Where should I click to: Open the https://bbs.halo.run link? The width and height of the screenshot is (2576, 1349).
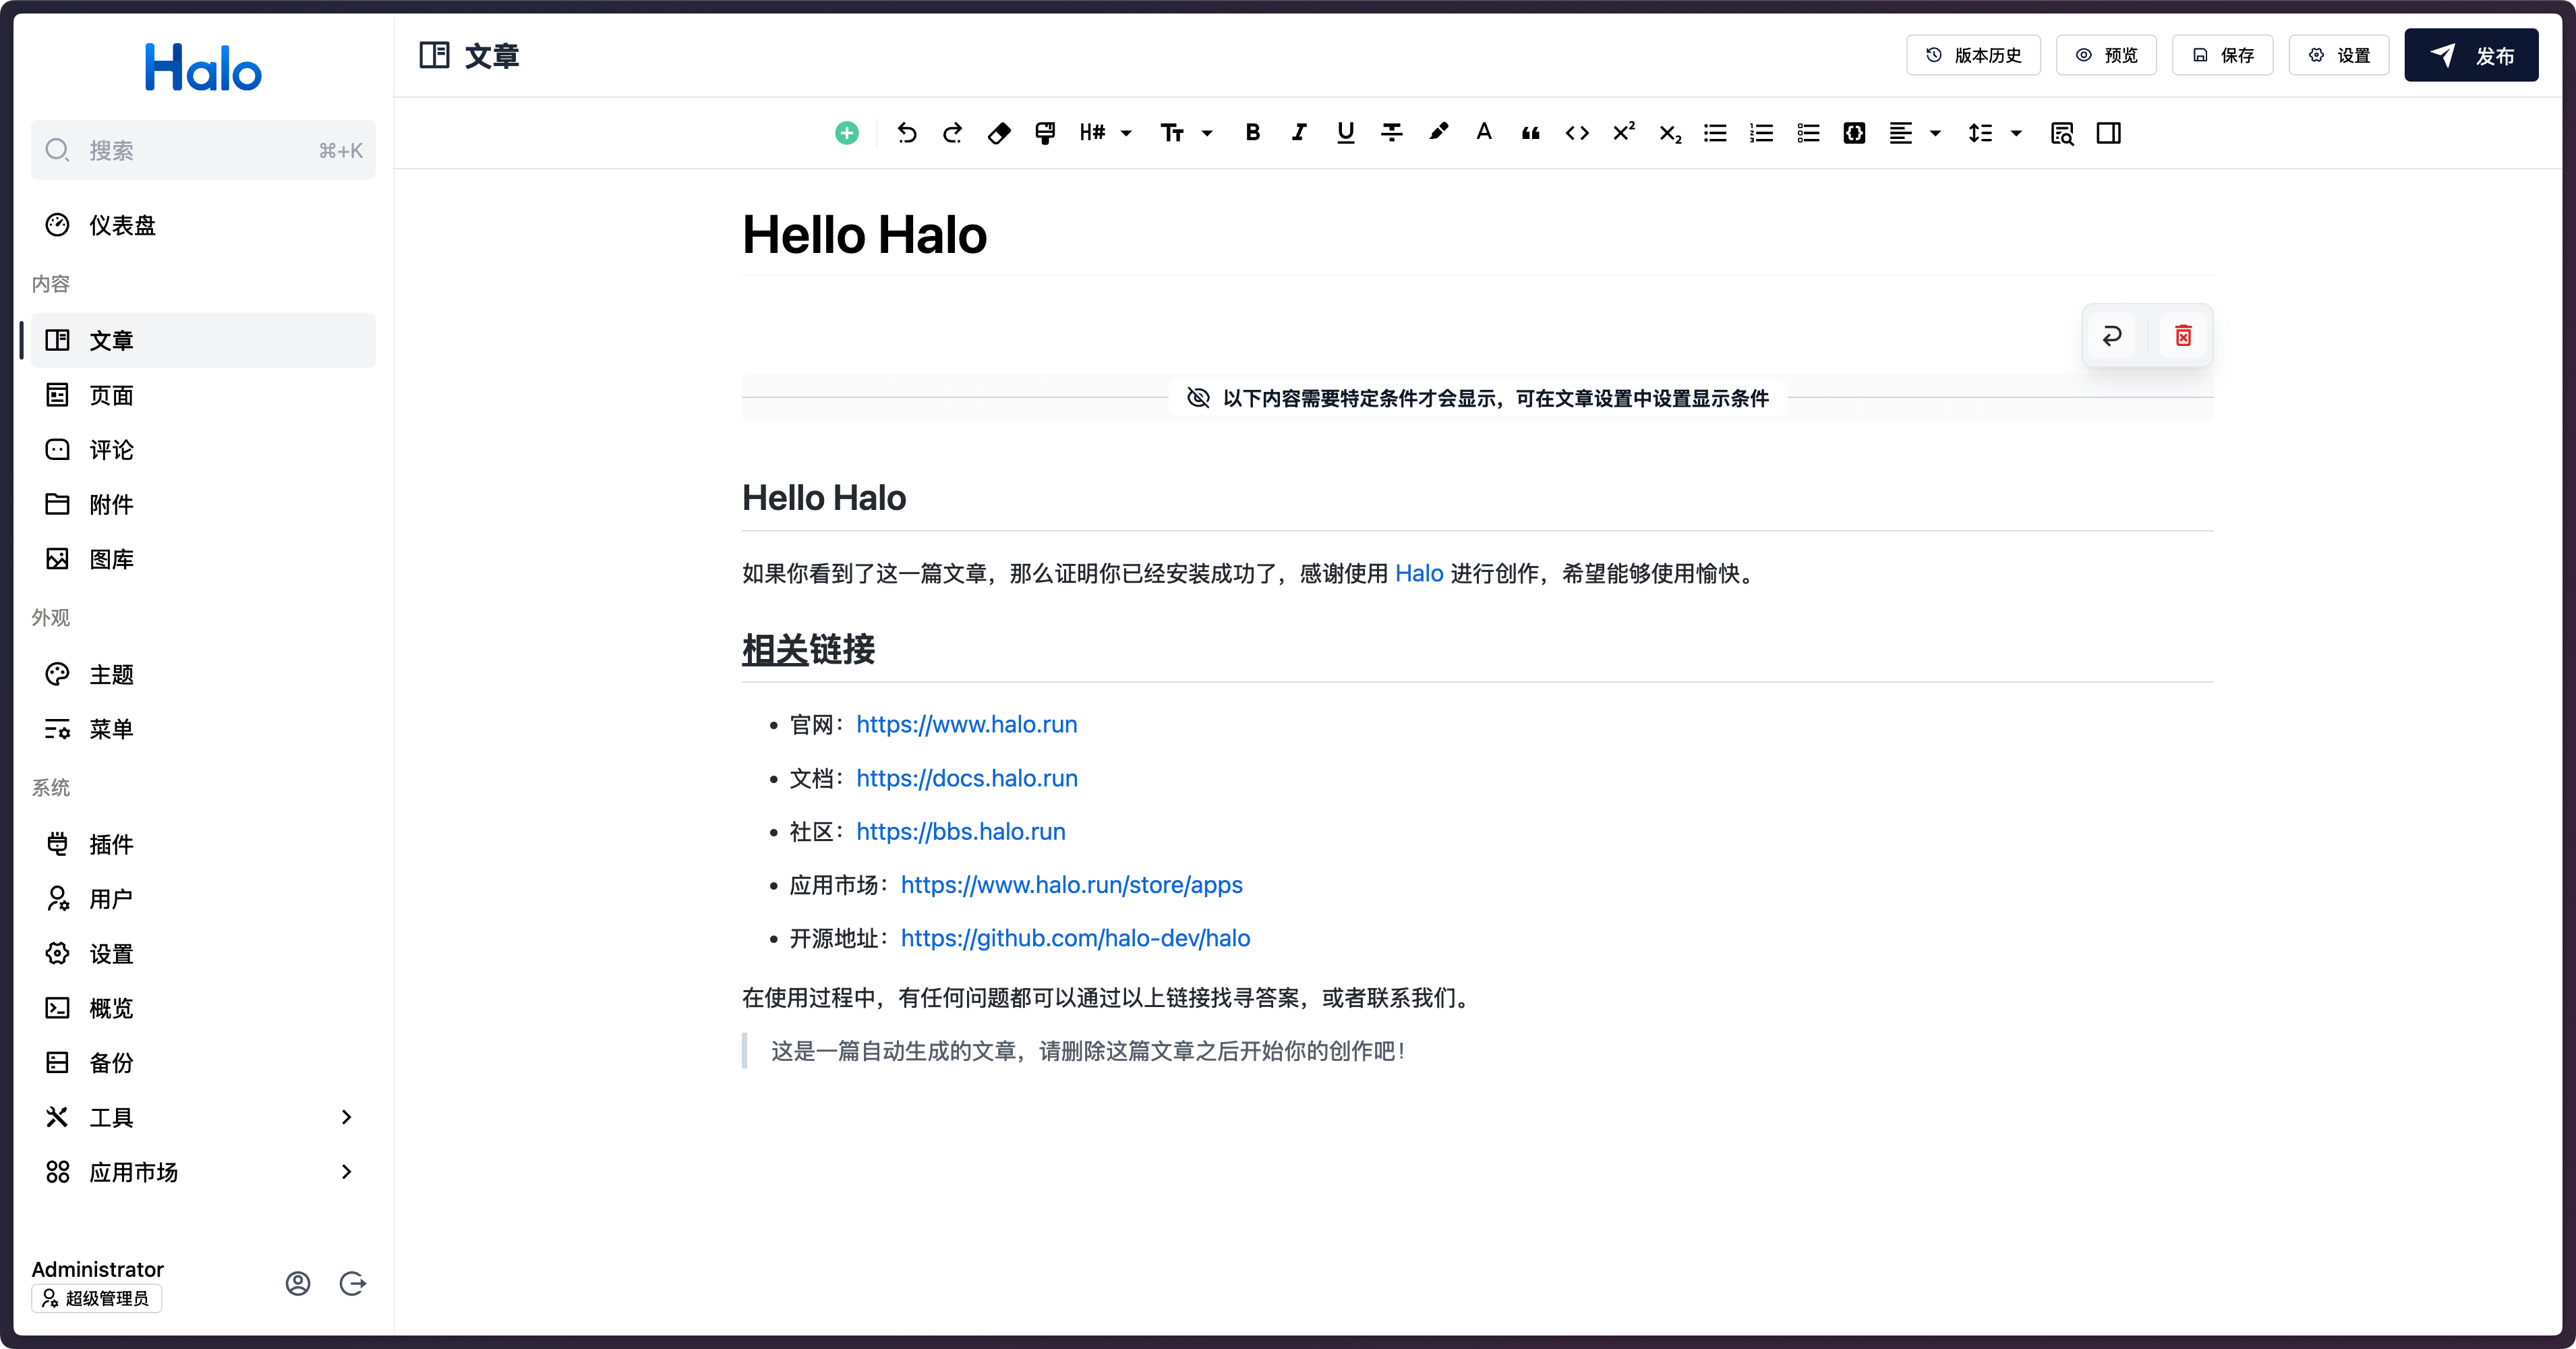click(960, 831)
